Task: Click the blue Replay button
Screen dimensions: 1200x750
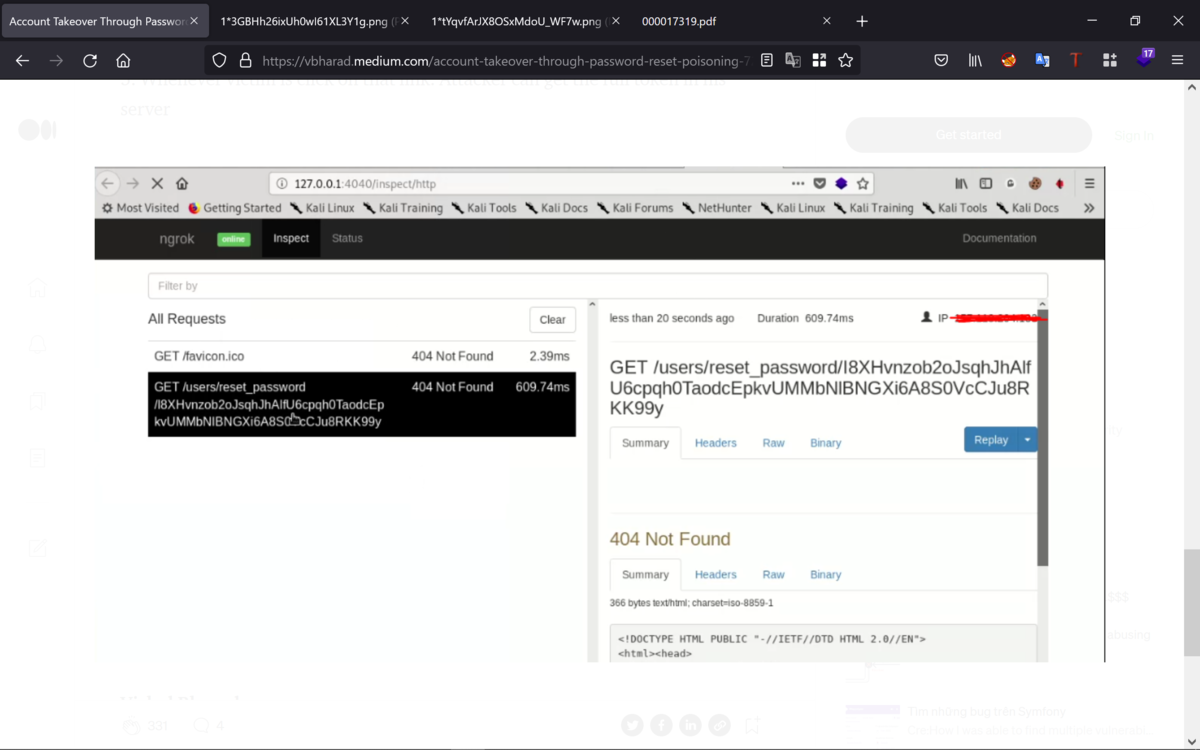Action: (990, 440)
